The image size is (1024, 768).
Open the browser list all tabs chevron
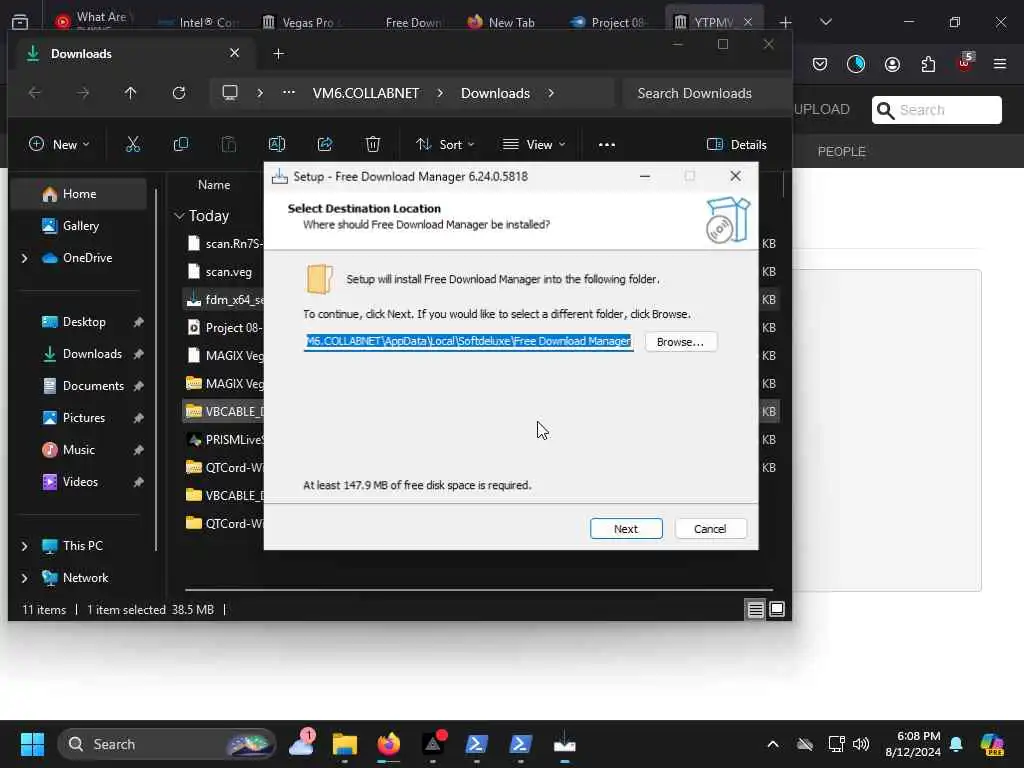click(x=825, y=22)
